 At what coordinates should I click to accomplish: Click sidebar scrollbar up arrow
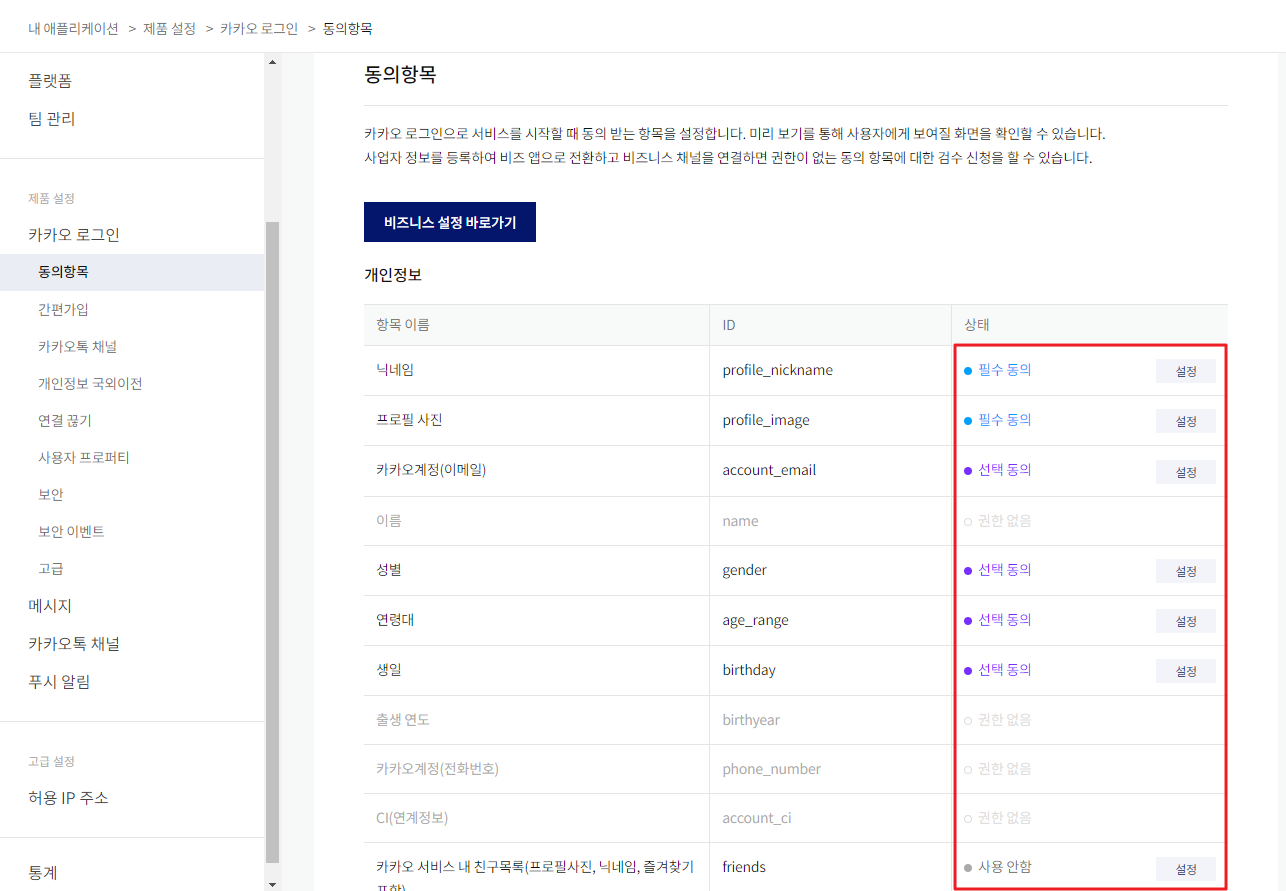point(273,62)
